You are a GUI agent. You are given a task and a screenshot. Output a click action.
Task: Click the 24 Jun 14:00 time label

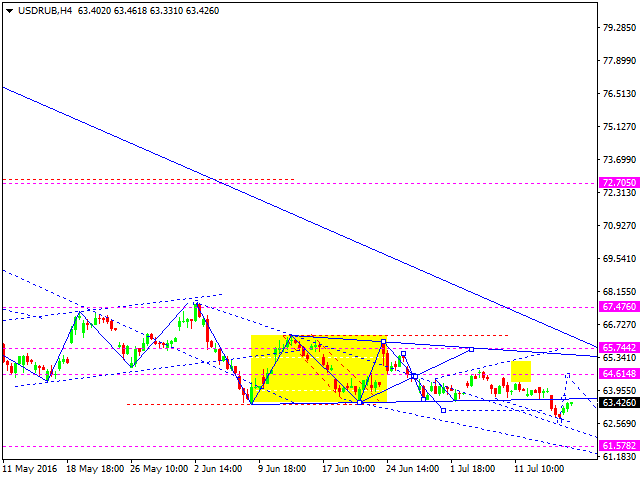(x=413, y=469)
